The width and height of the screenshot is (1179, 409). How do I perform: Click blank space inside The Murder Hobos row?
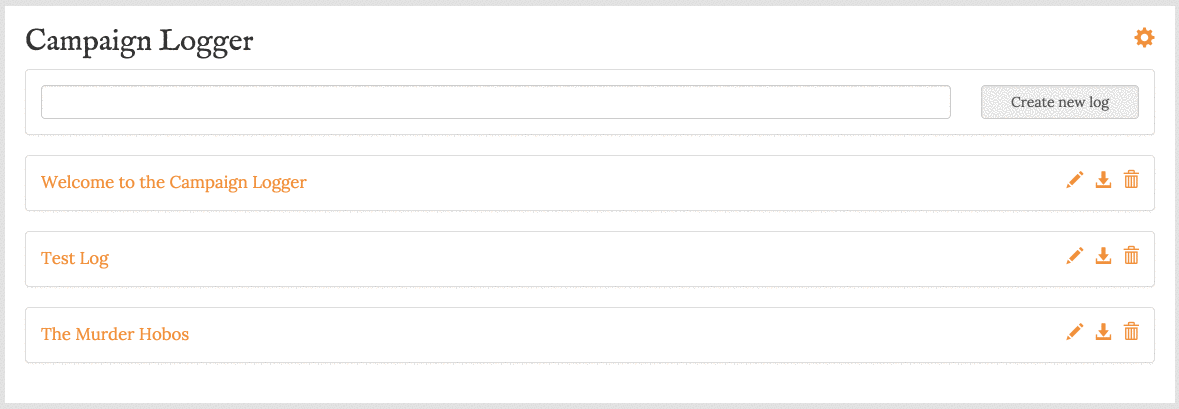[x=624, y=335]
